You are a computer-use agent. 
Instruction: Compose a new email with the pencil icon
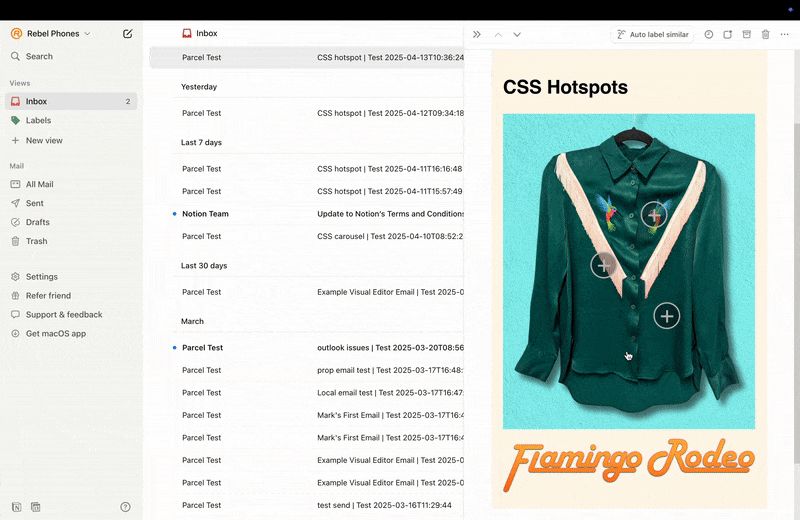pos(128,34)
